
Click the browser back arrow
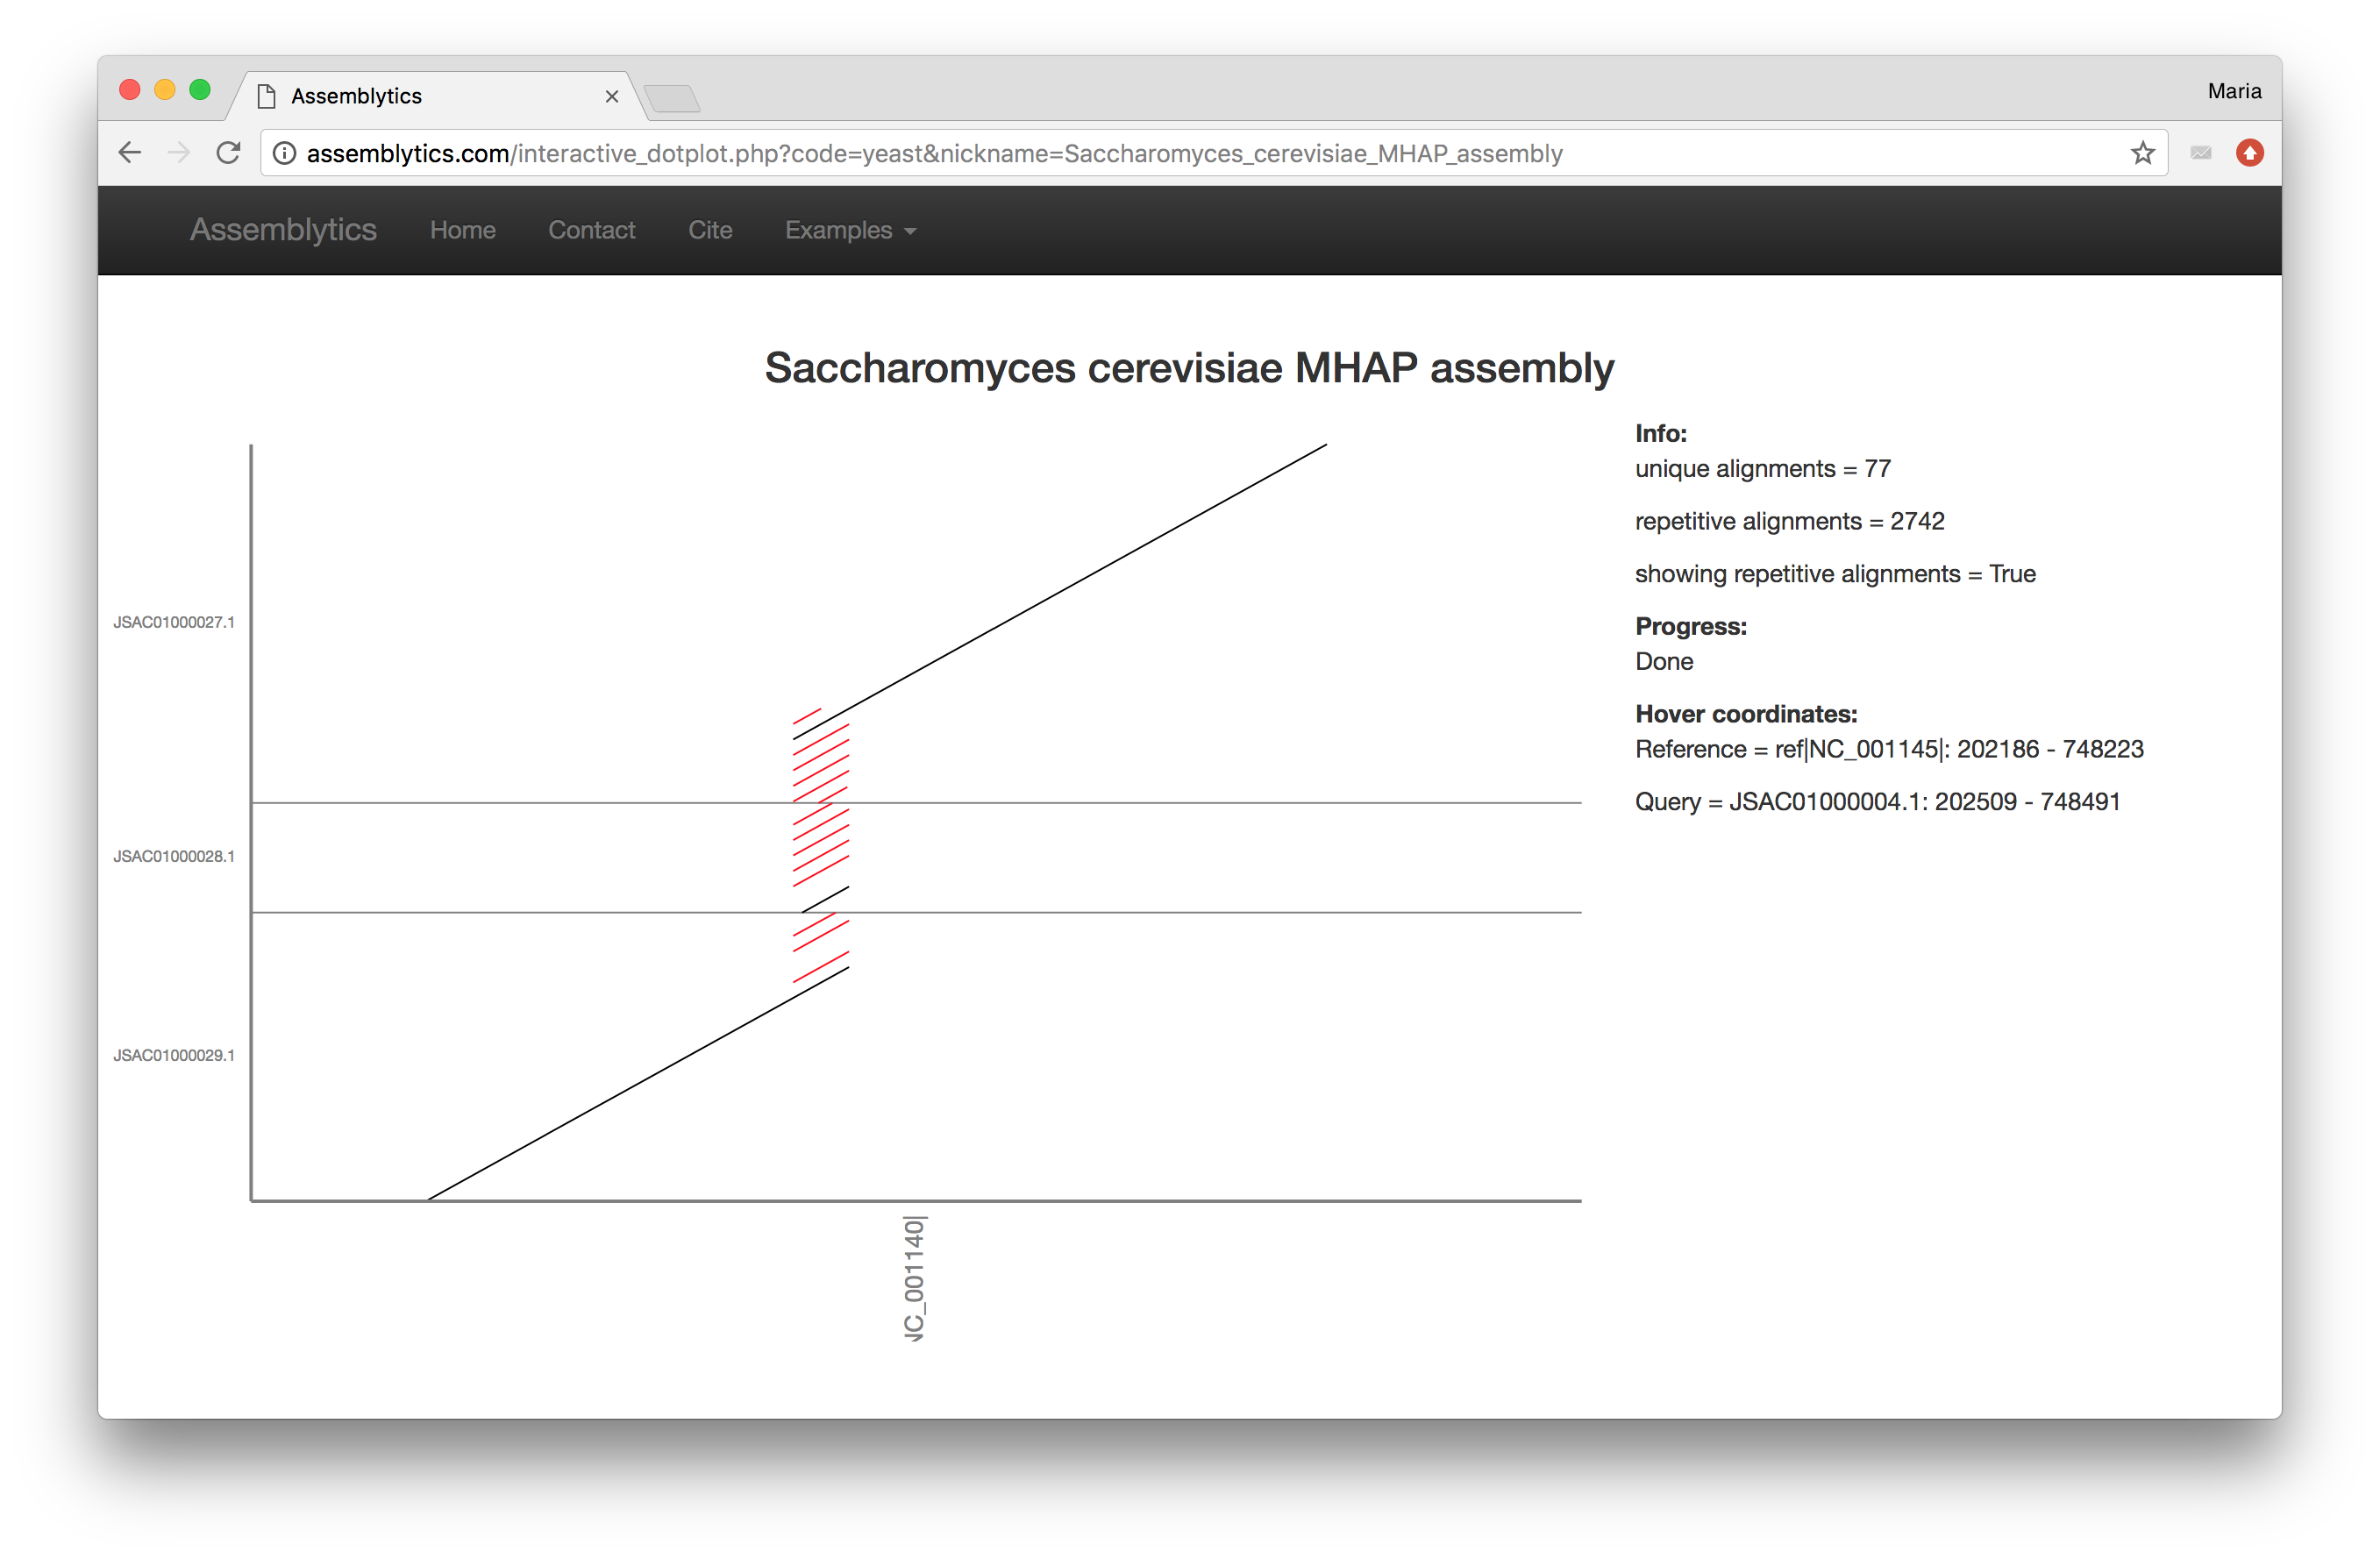coord(129,152)
